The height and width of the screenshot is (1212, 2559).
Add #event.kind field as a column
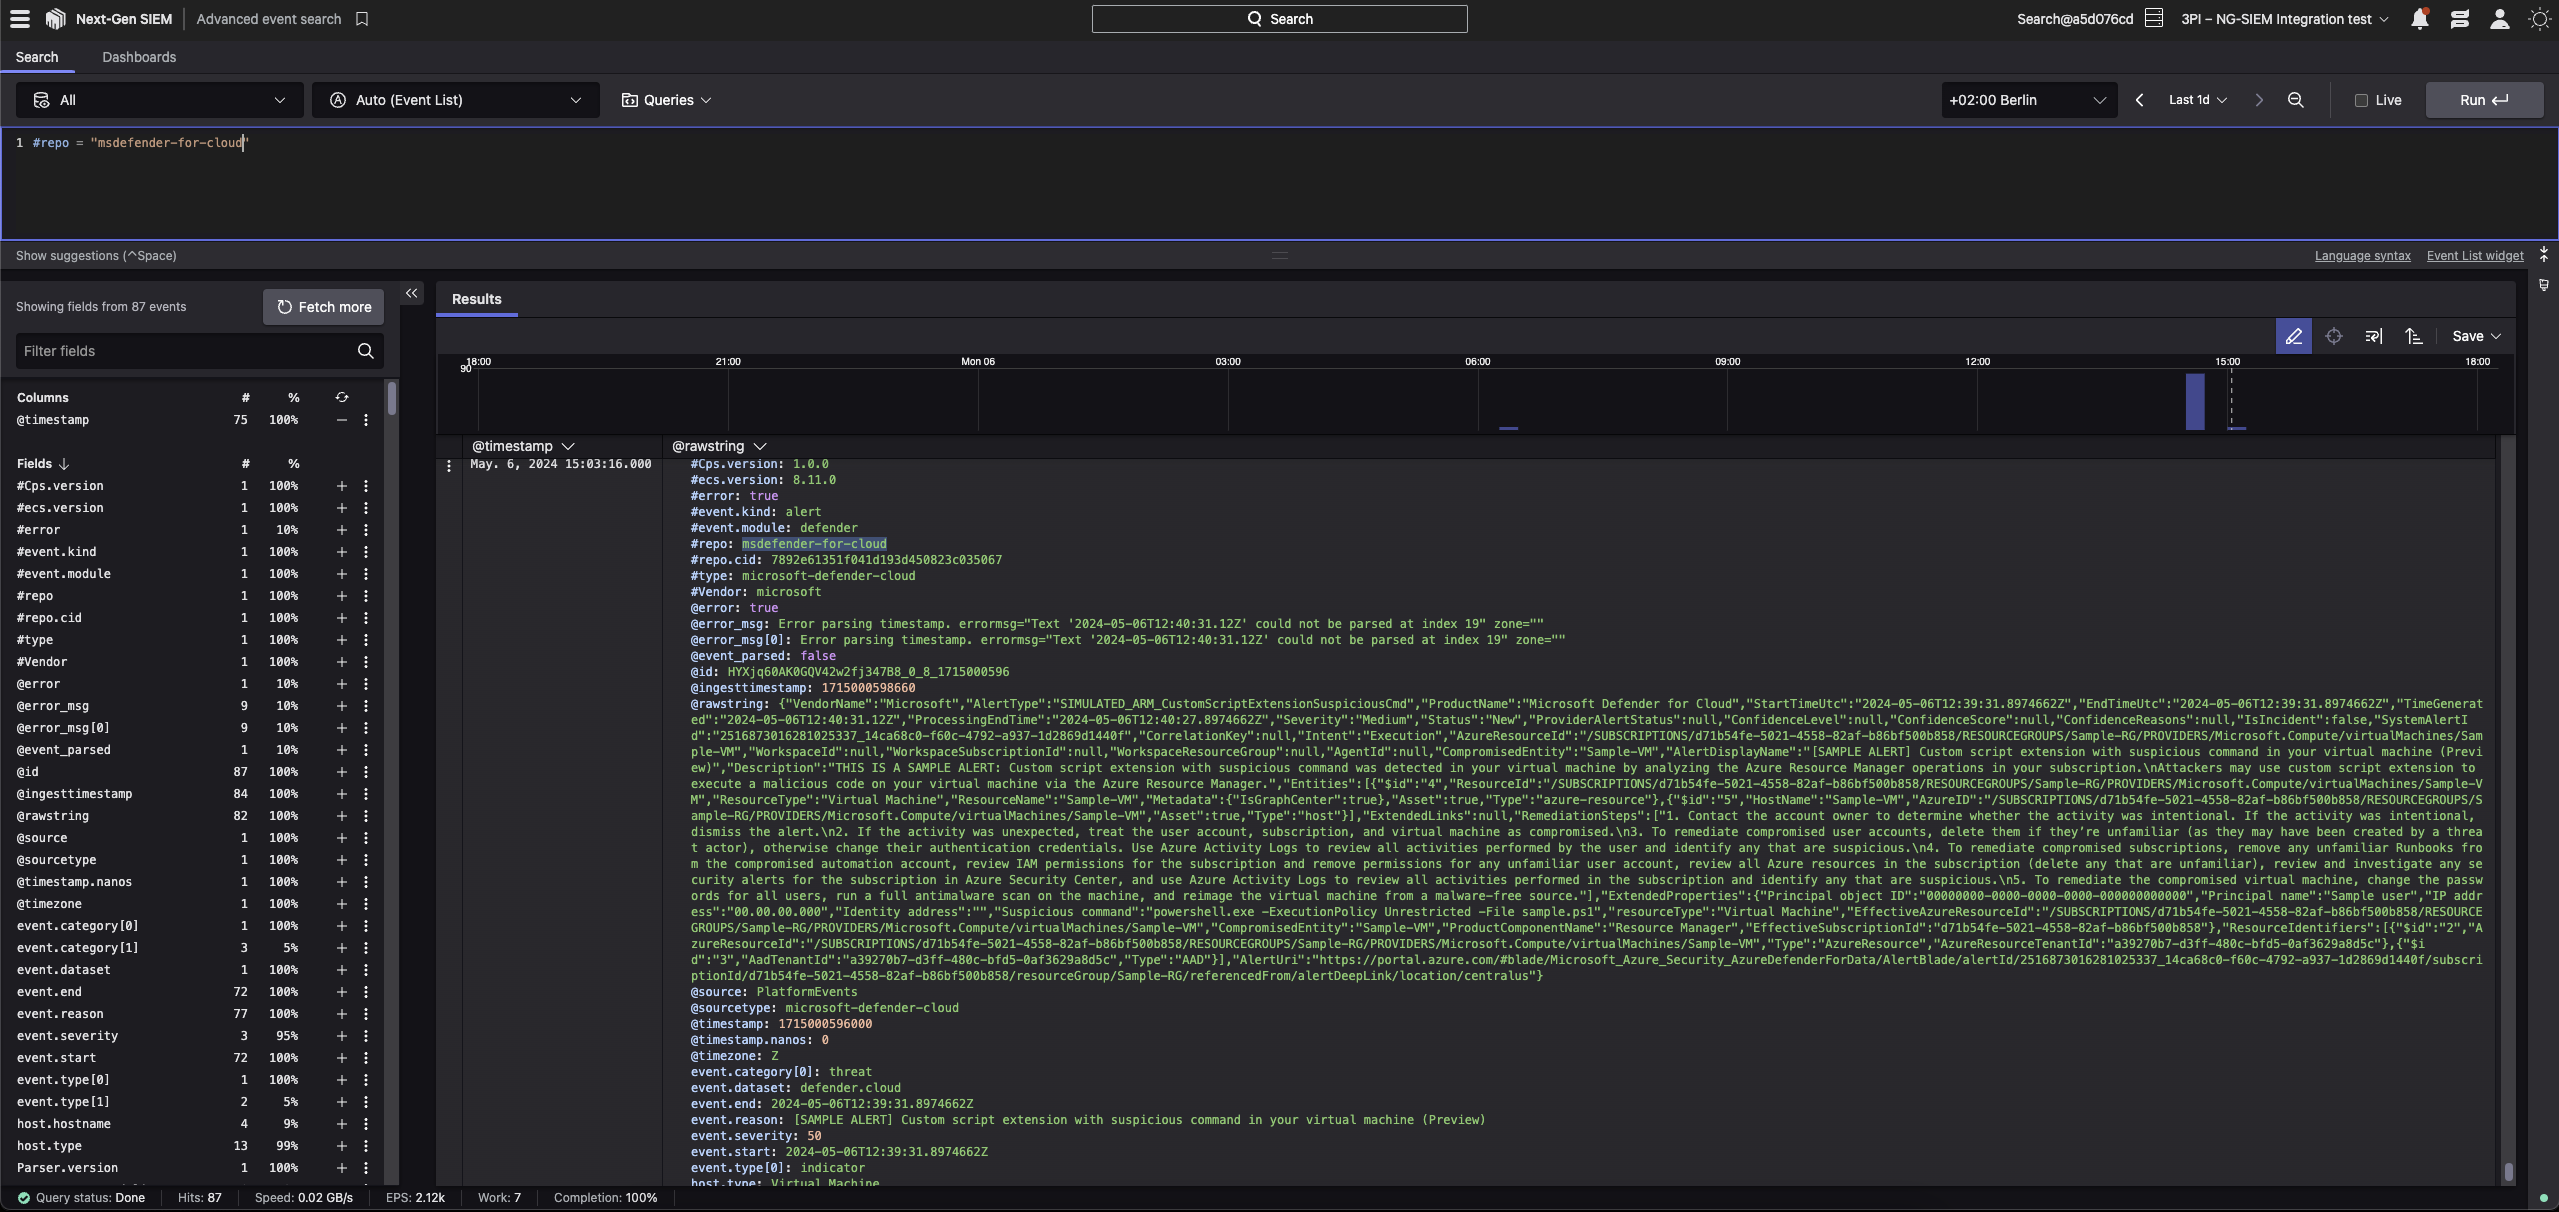(x=341, y=552)
